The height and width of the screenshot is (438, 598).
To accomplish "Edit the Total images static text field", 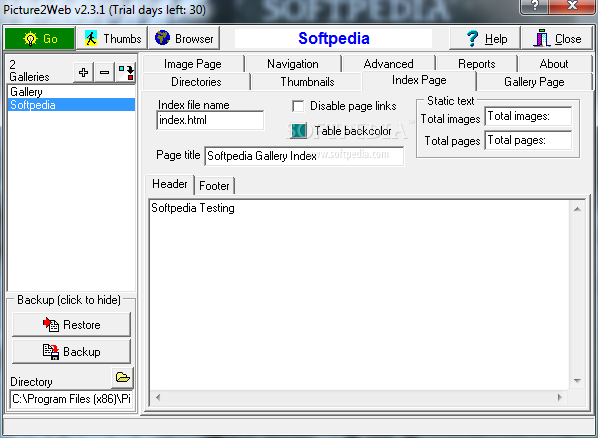I will click(x=528, y=116).
